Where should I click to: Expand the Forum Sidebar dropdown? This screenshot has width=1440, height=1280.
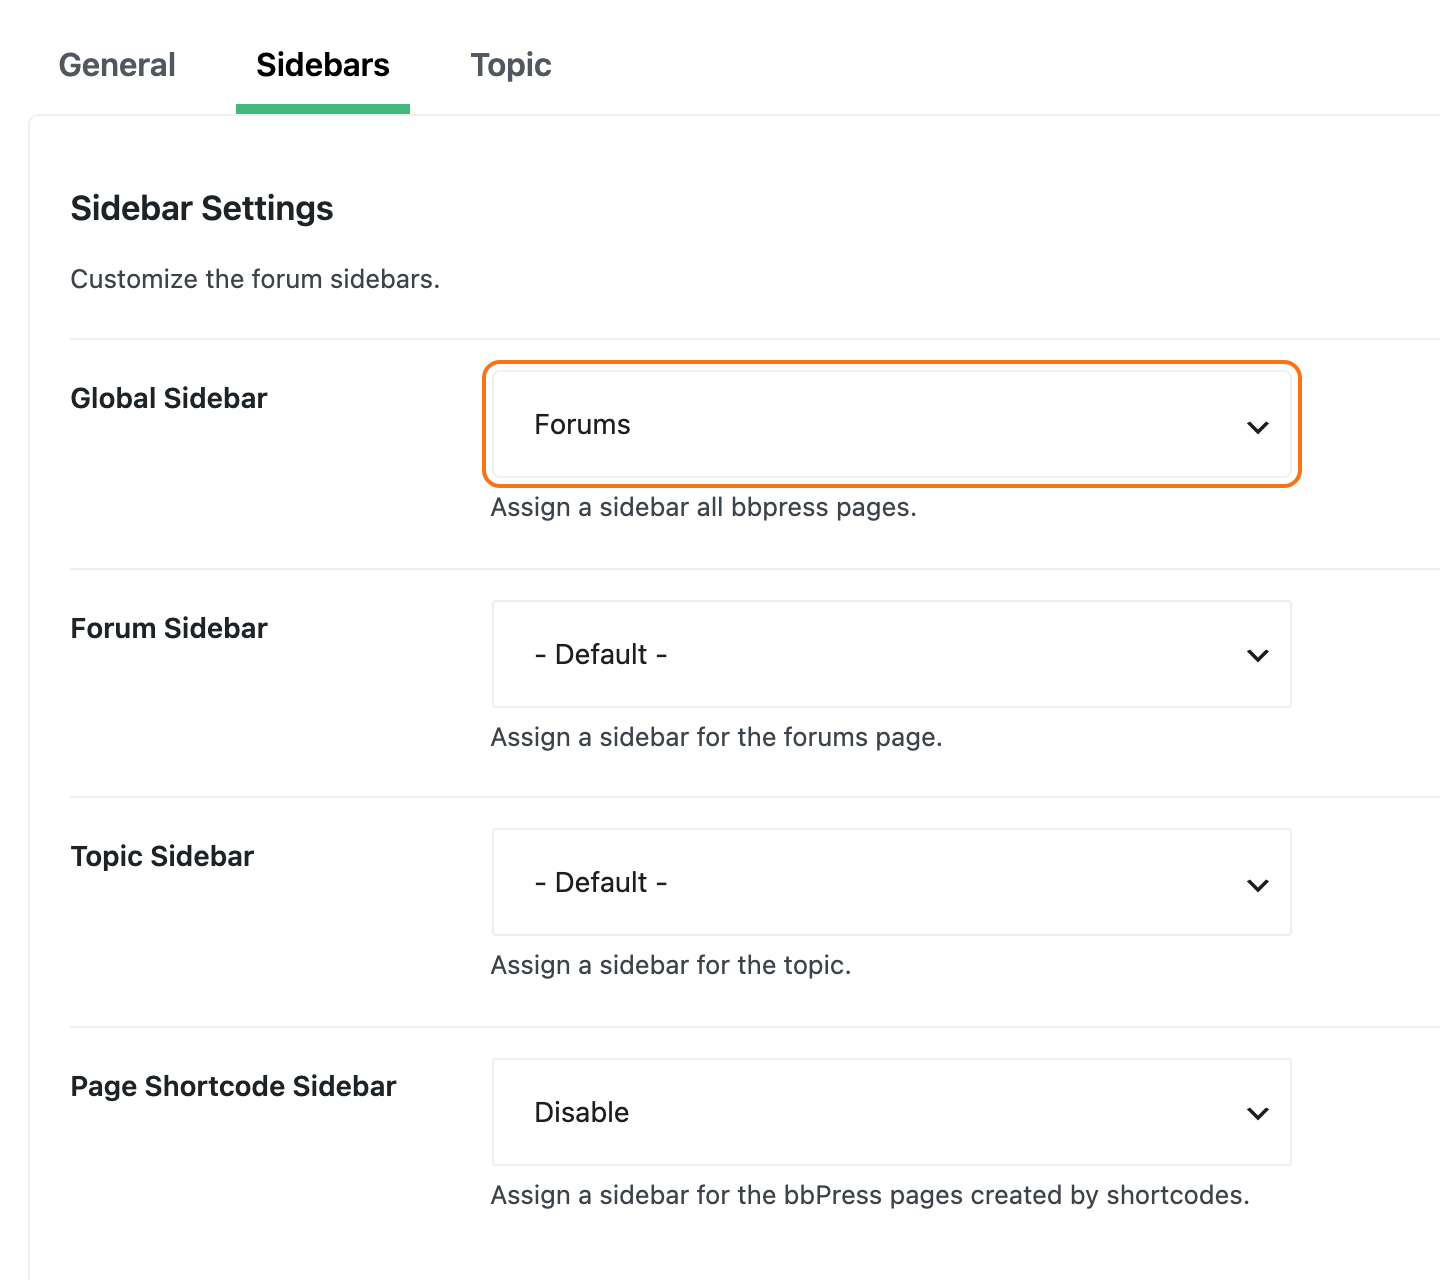[x=891, y=654]
